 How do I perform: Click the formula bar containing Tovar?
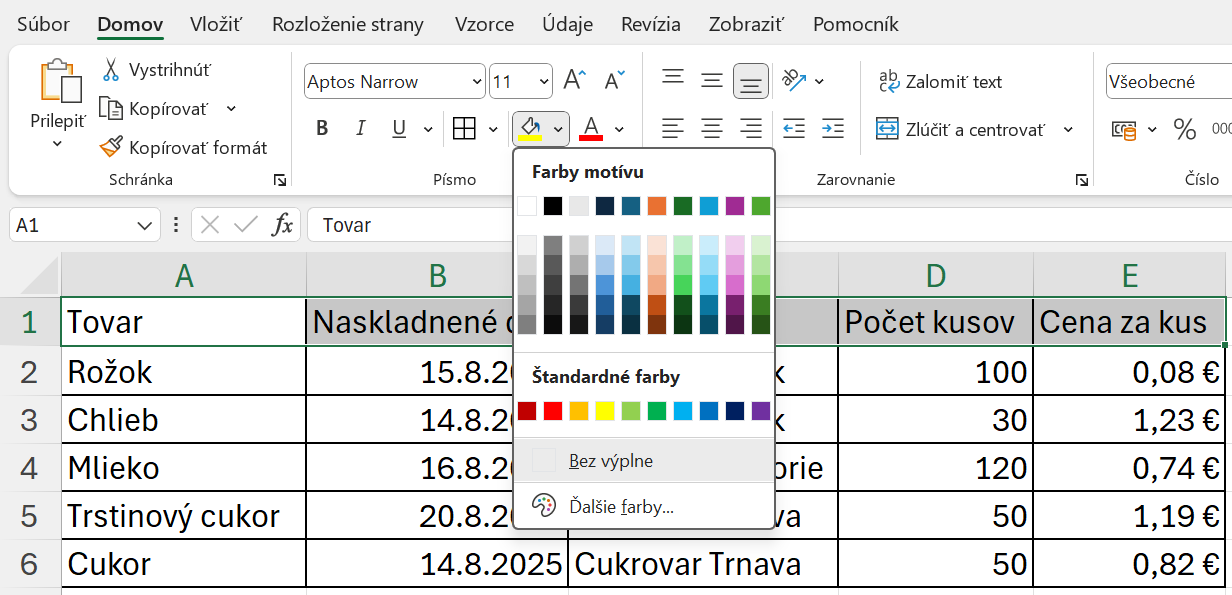(x=769, y=225)
